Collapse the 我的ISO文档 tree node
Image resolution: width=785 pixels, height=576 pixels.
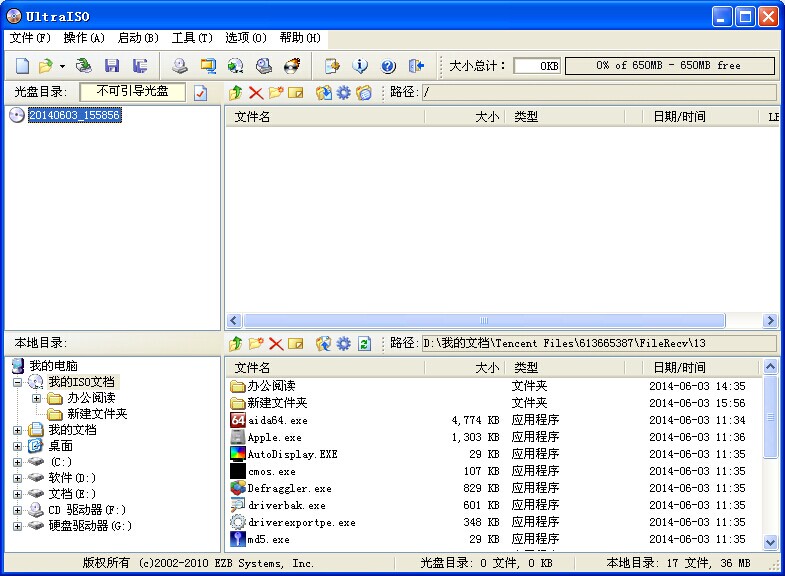18,382
